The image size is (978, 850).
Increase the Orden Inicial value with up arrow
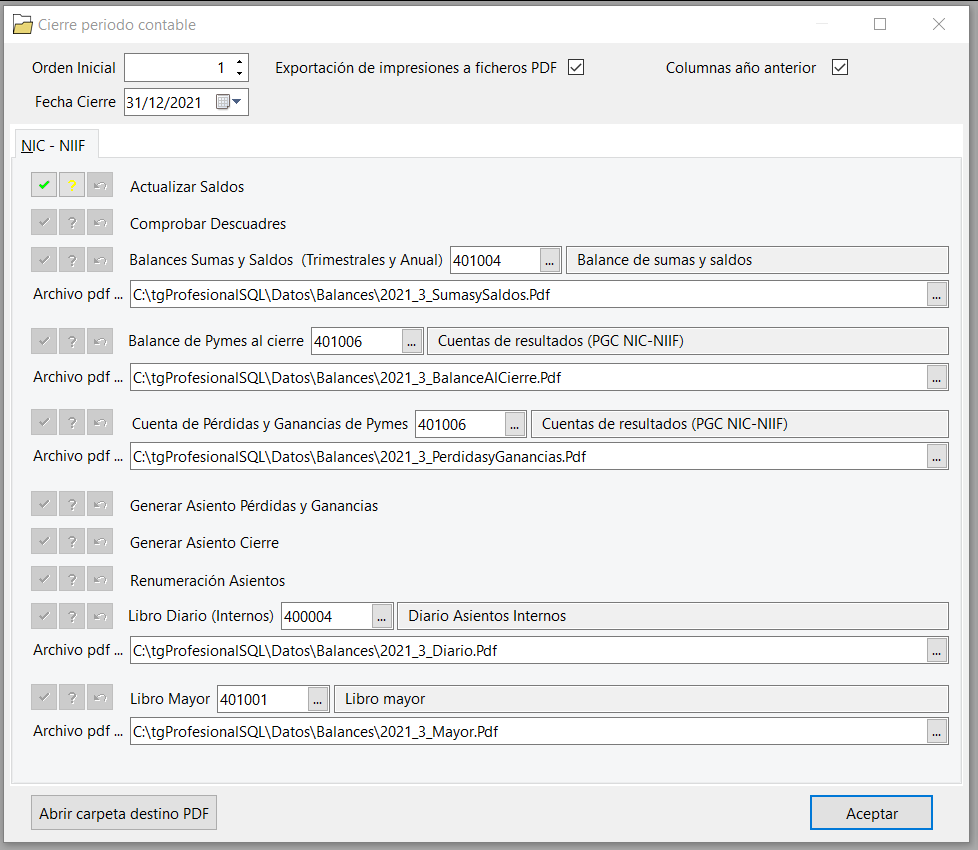(240, 62)
